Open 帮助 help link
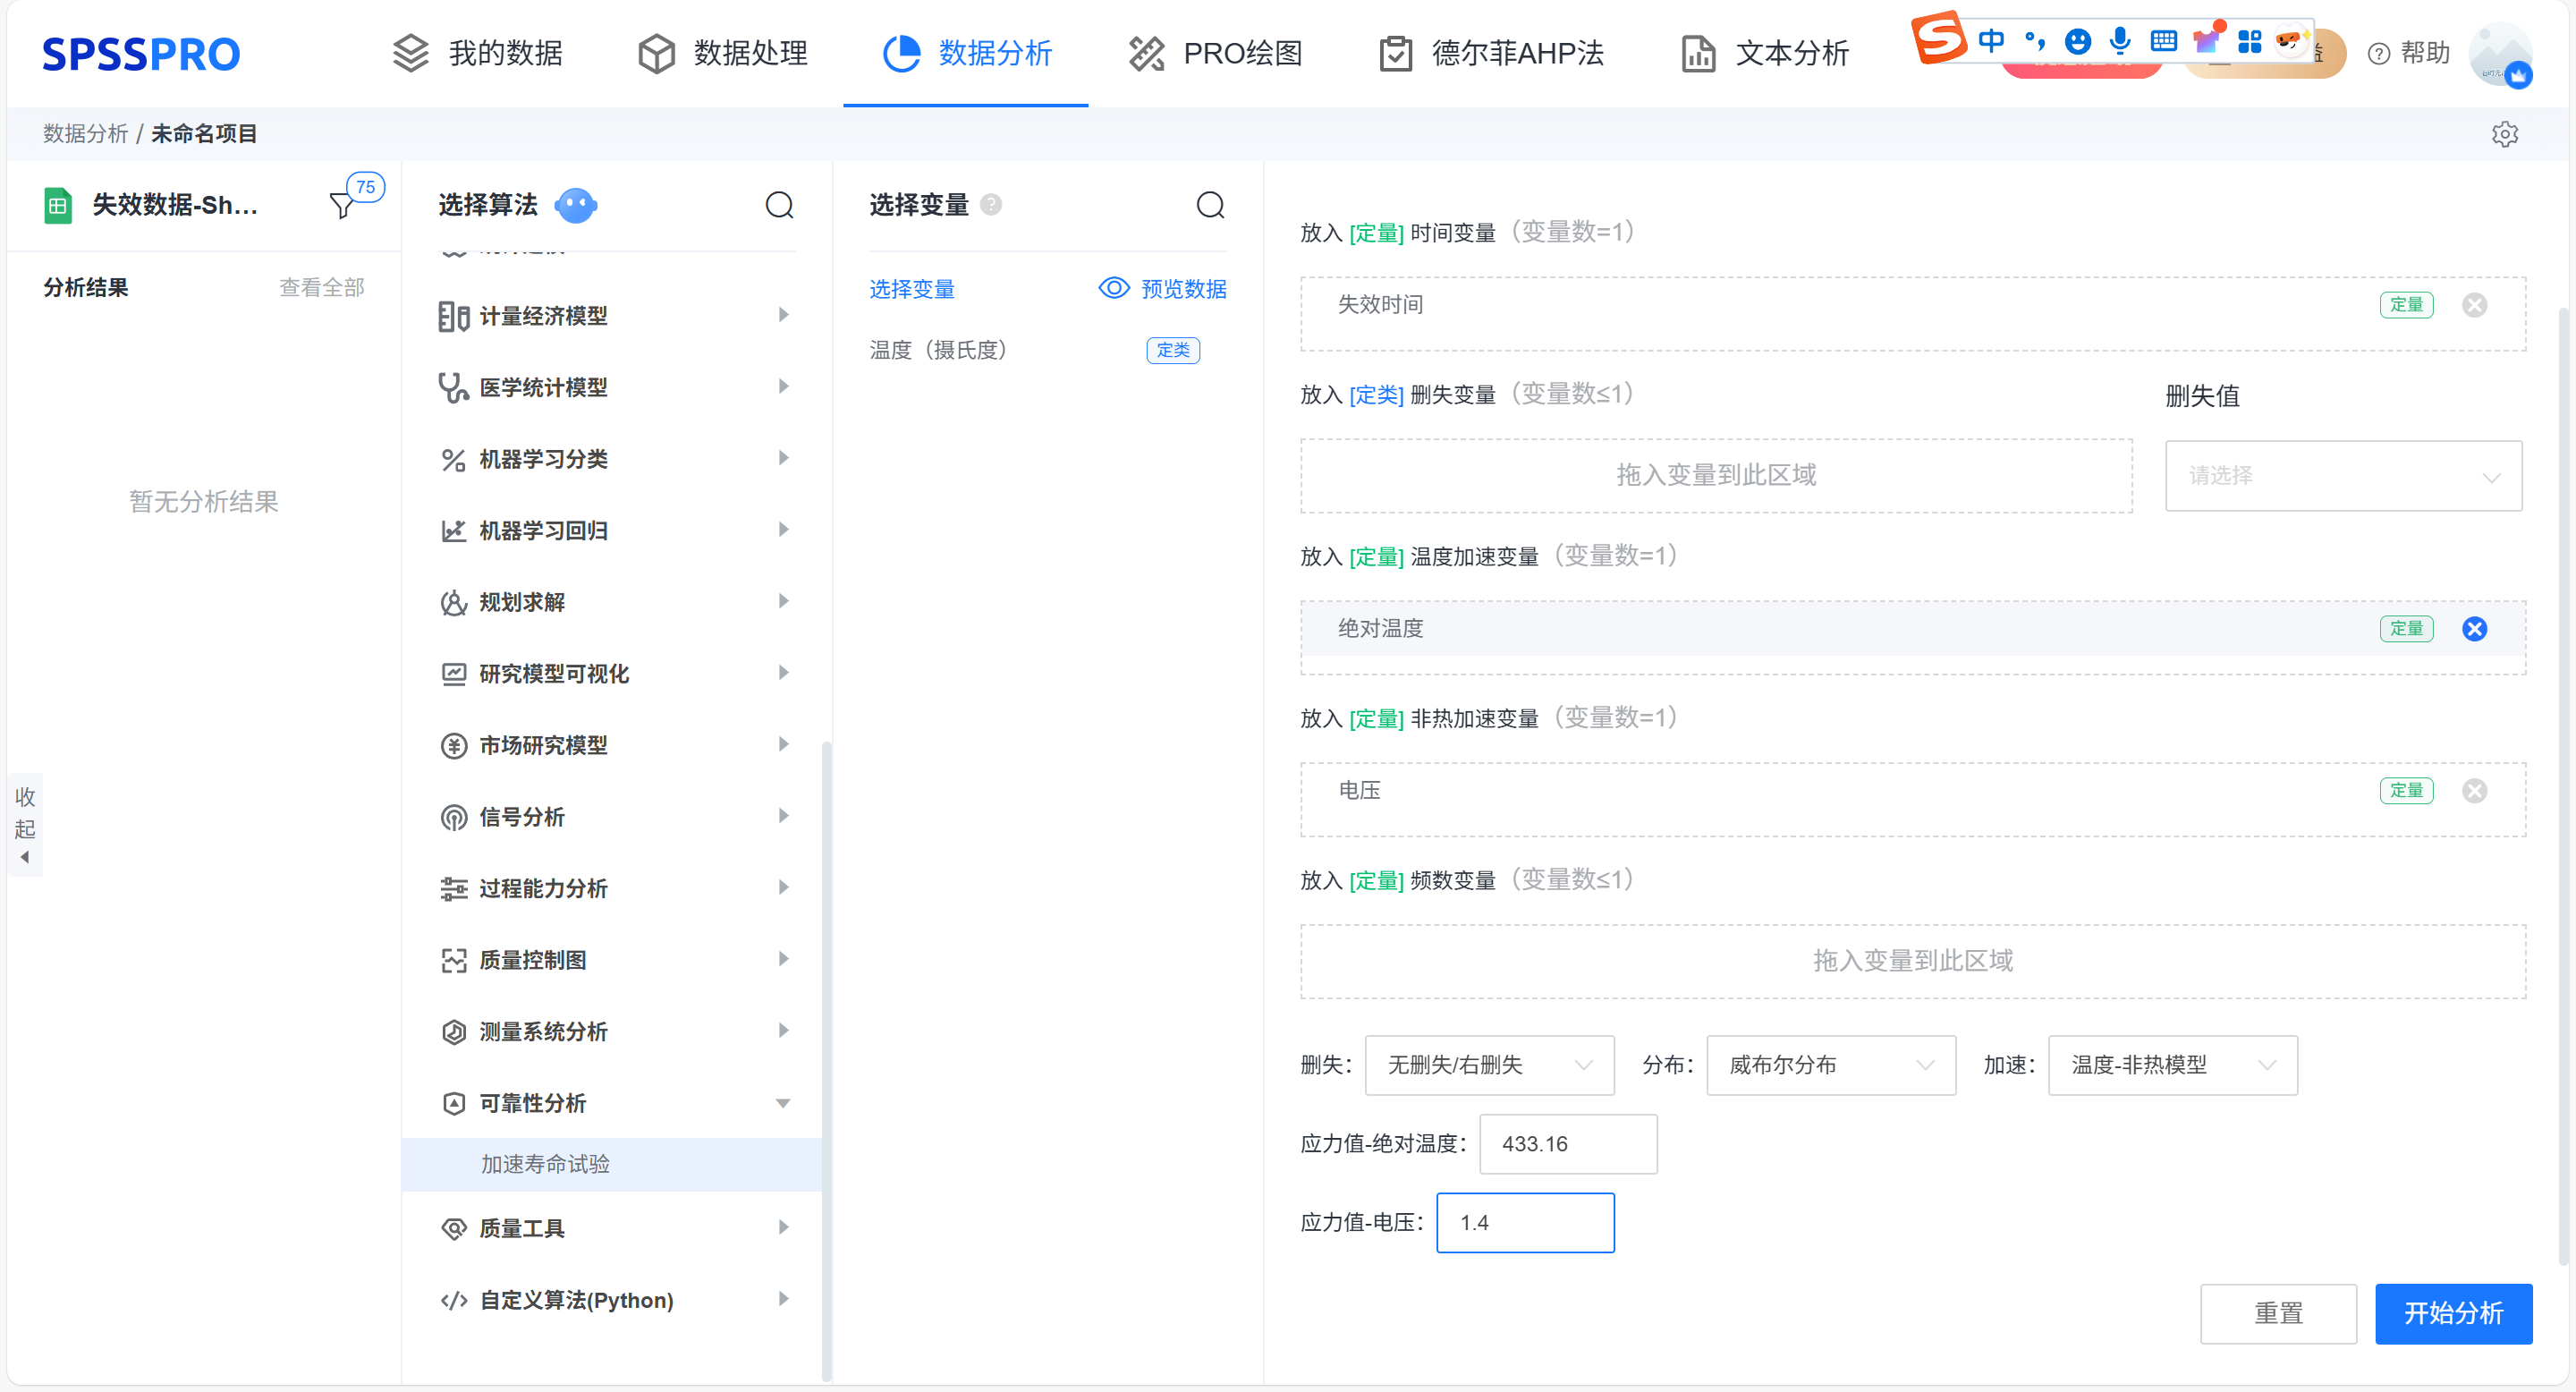The image size is (2576, 1392). [x=2408, y=53]
